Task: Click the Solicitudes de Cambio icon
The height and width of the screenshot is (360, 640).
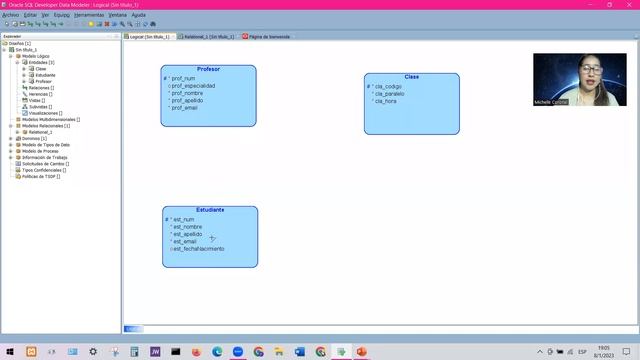Action: click(18, 164)
